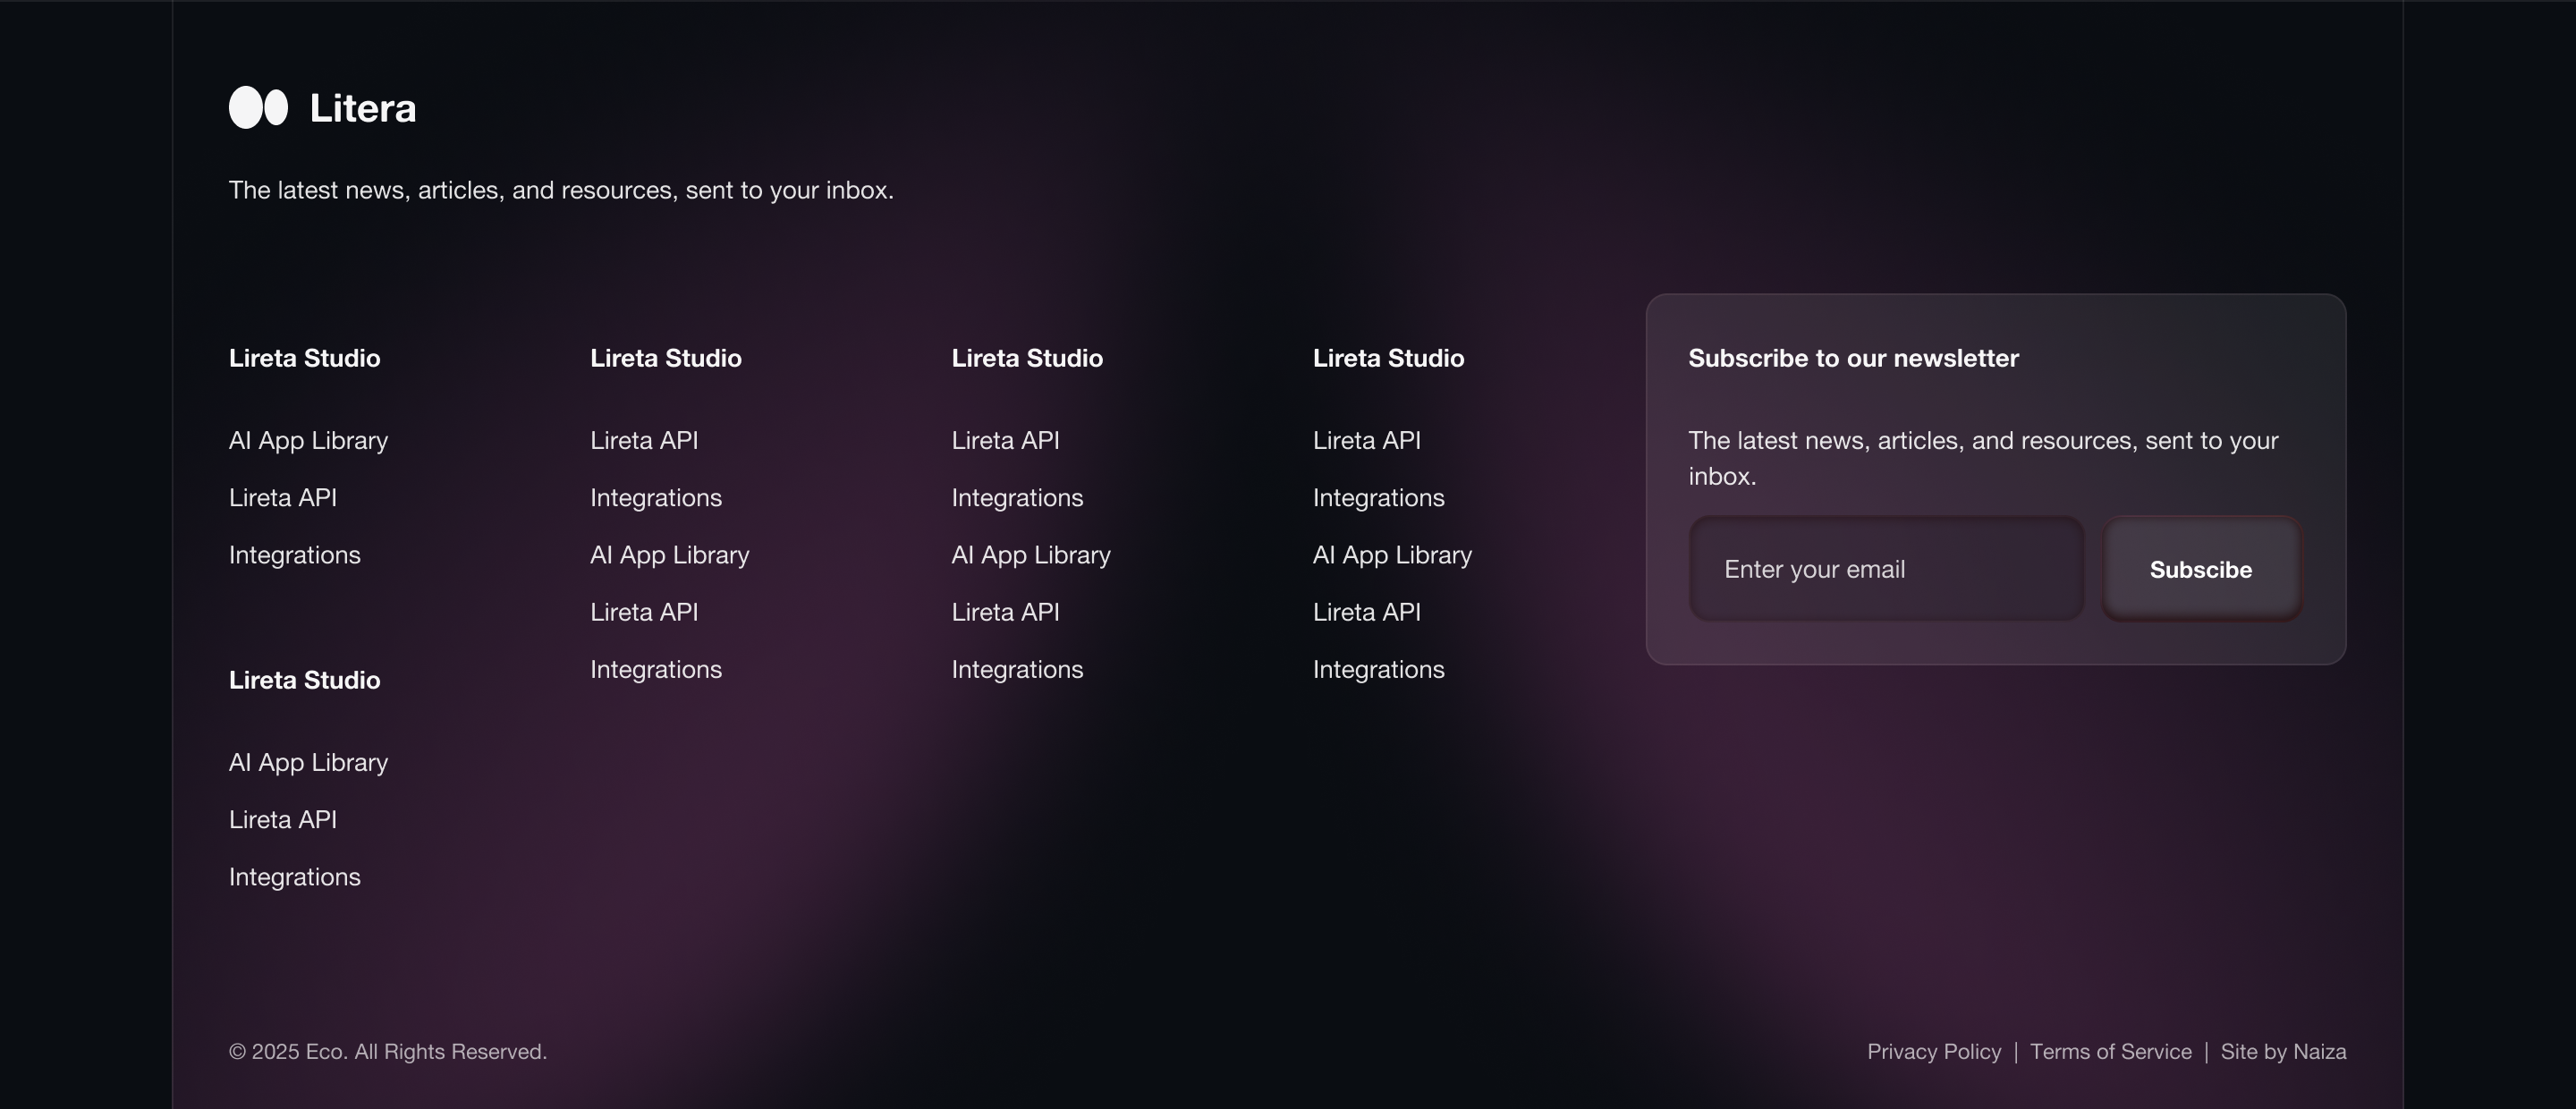Open Integrations at the bottom of the bottom-left group
Viewport: 2576px width, 1109px height.
(x=295, y=877)
